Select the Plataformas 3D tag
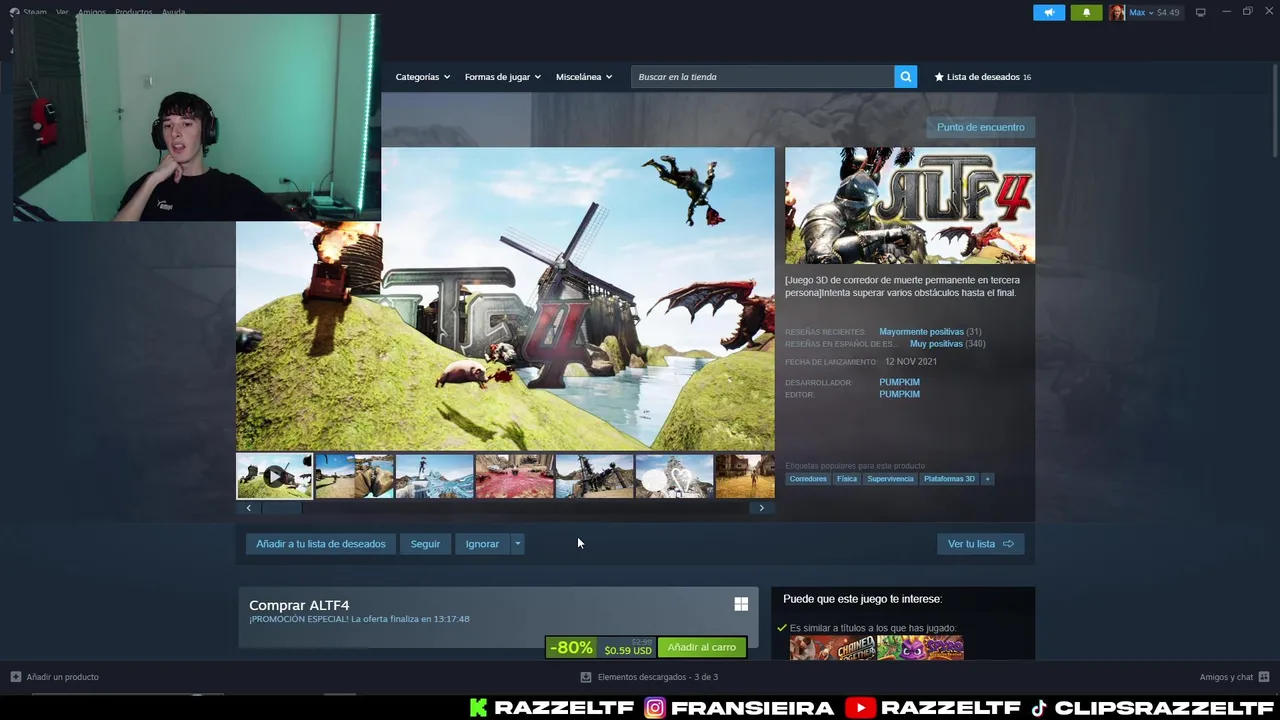 (x=949, y=479)
